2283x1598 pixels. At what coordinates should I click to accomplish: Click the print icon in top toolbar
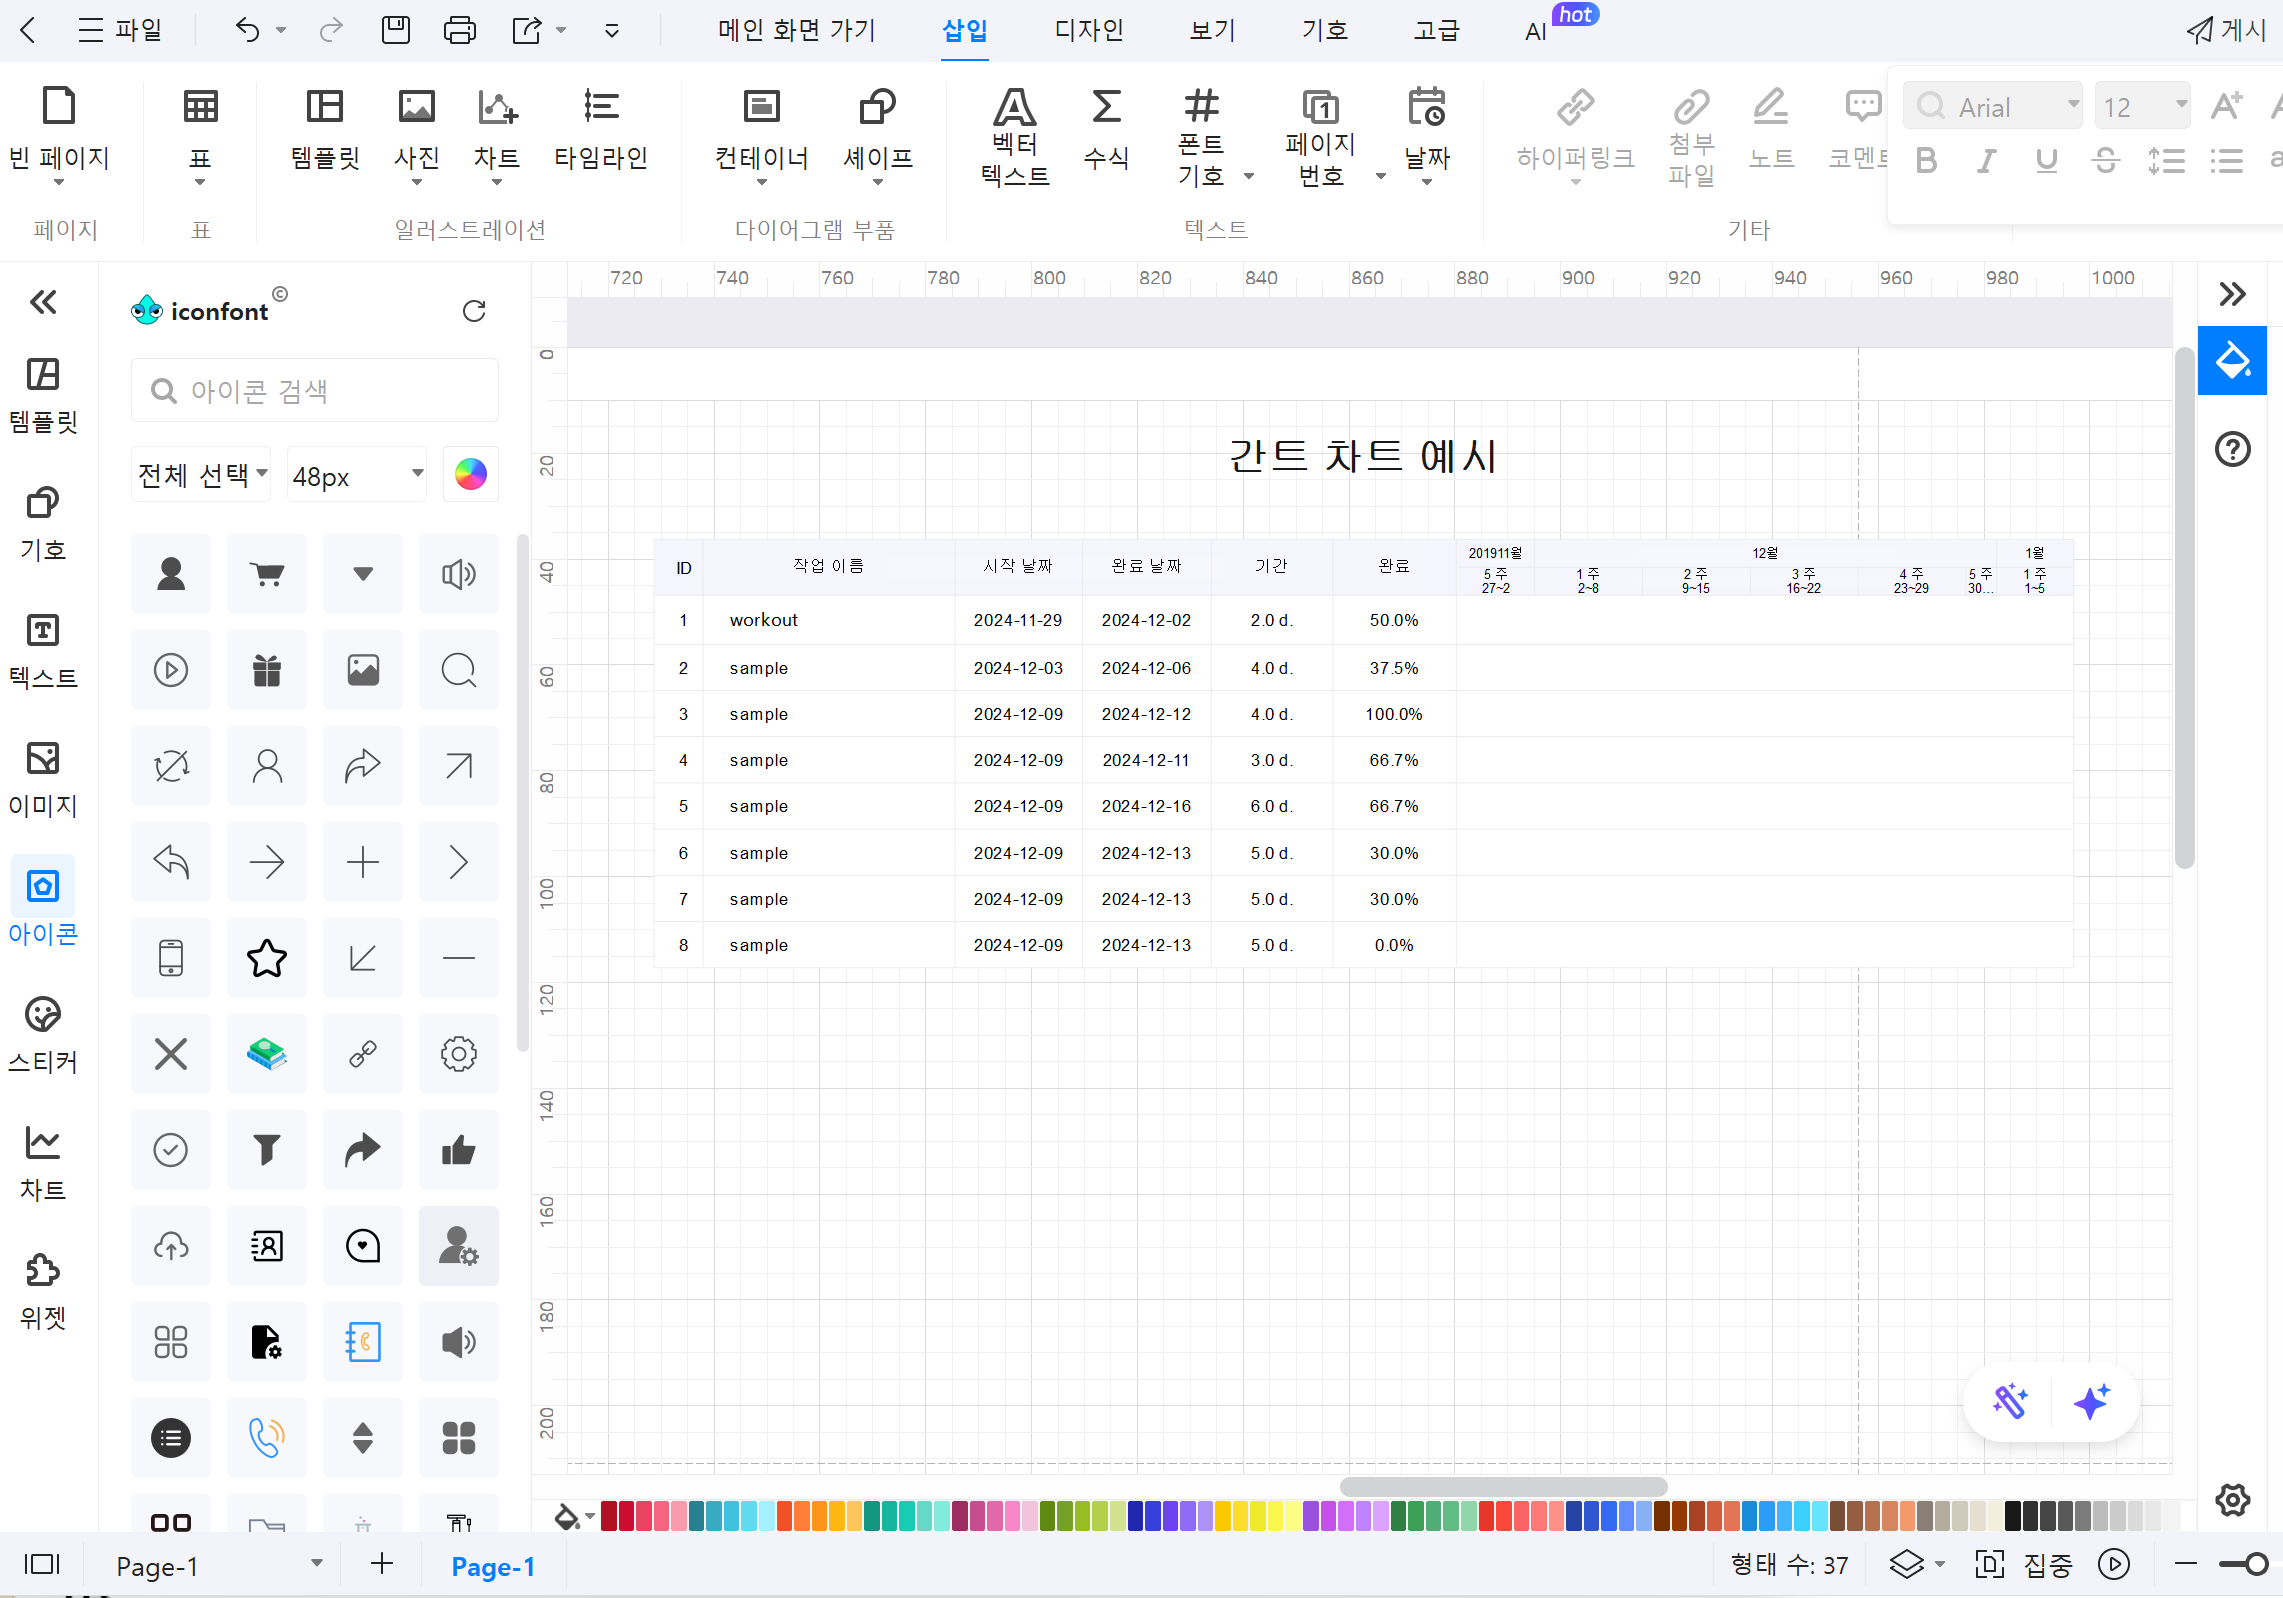(x=459, y=30)
